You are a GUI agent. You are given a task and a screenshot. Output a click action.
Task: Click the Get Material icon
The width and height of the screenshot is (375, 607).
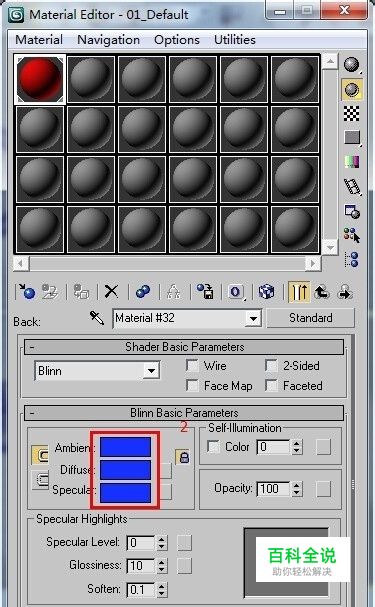pyautogui.click(x=26, y=291)
